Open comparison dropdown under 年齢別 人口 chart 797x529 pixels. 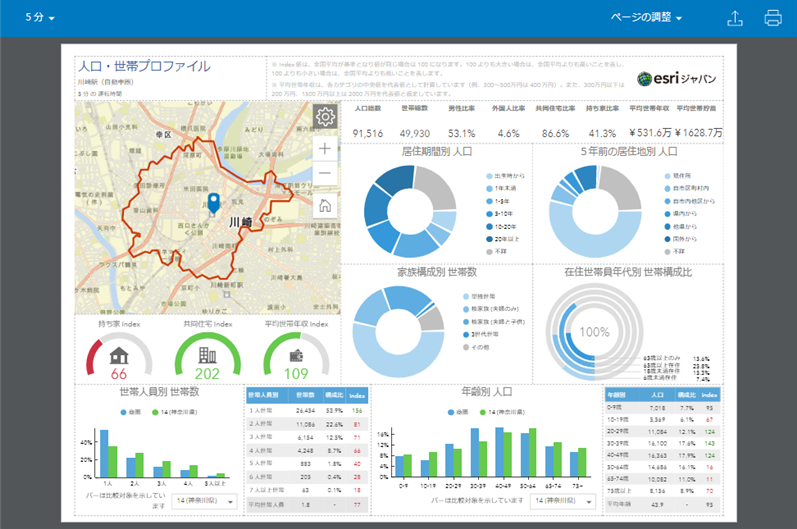[563, 500]
